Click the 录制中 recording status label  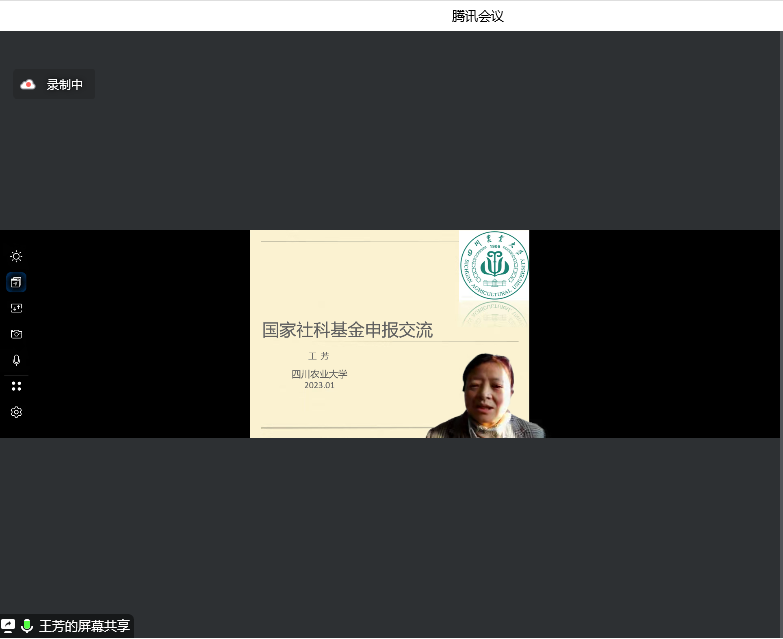pos(65,85)
